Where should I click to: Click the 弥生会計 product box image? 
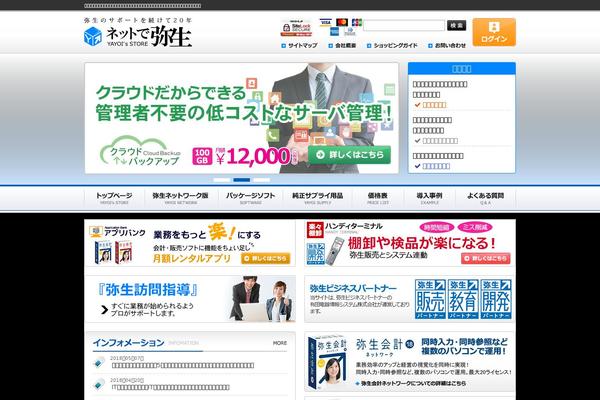(328, 362)
